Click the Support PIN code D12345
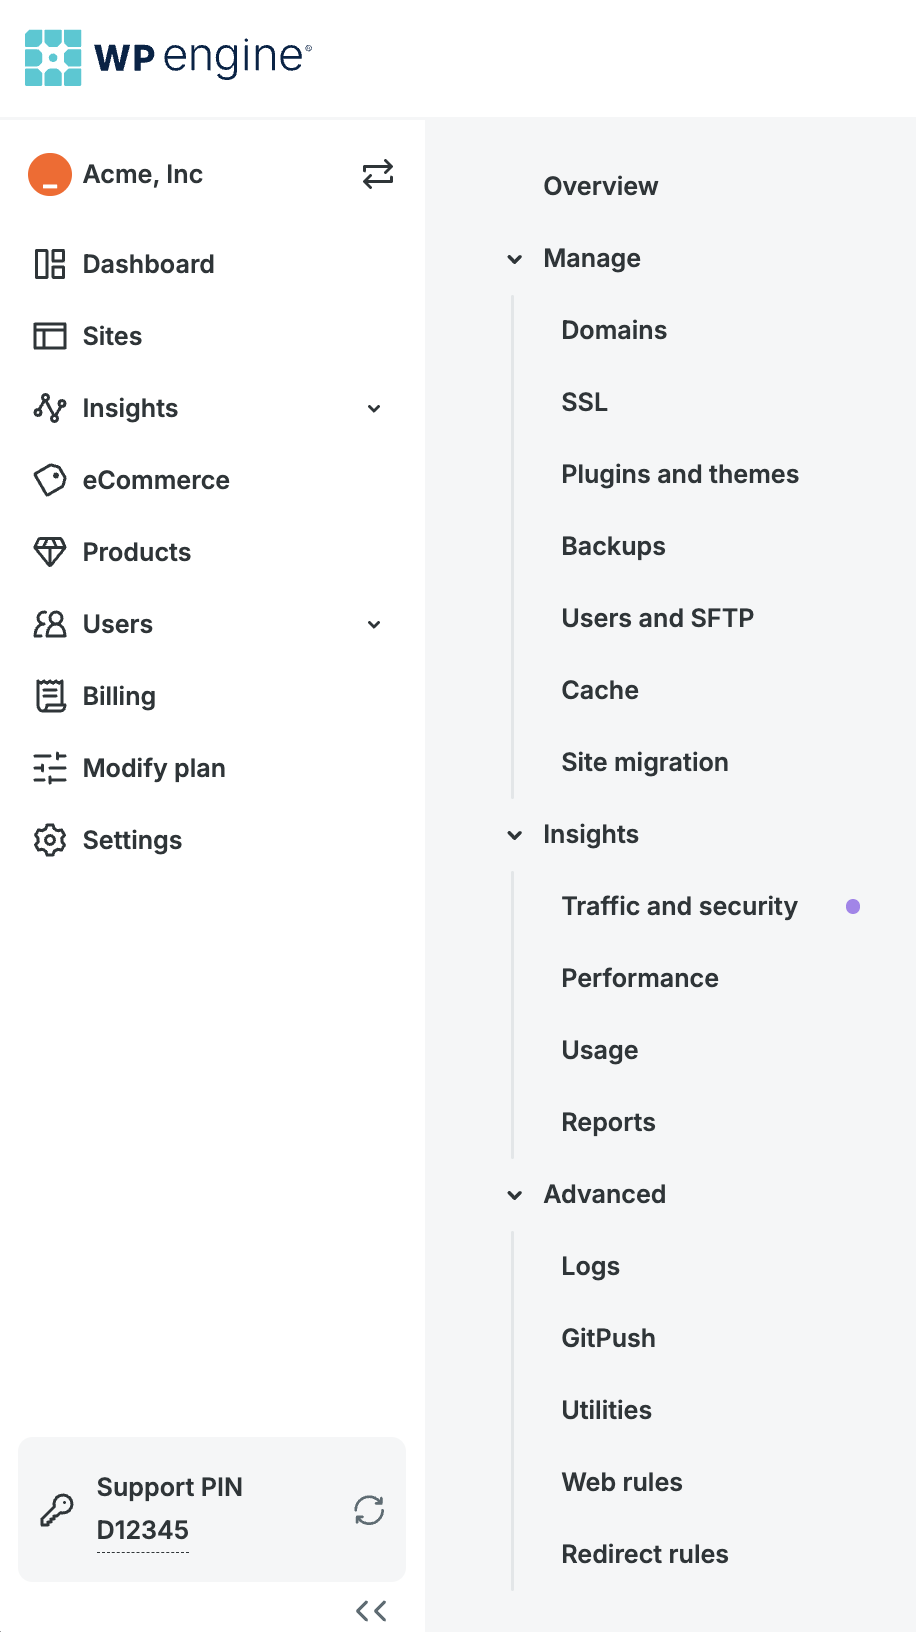 click(143, 1530)
